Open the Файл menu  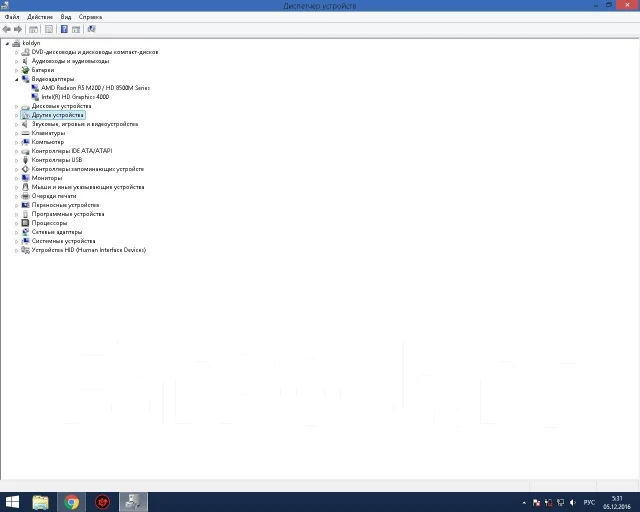[12, 17]
